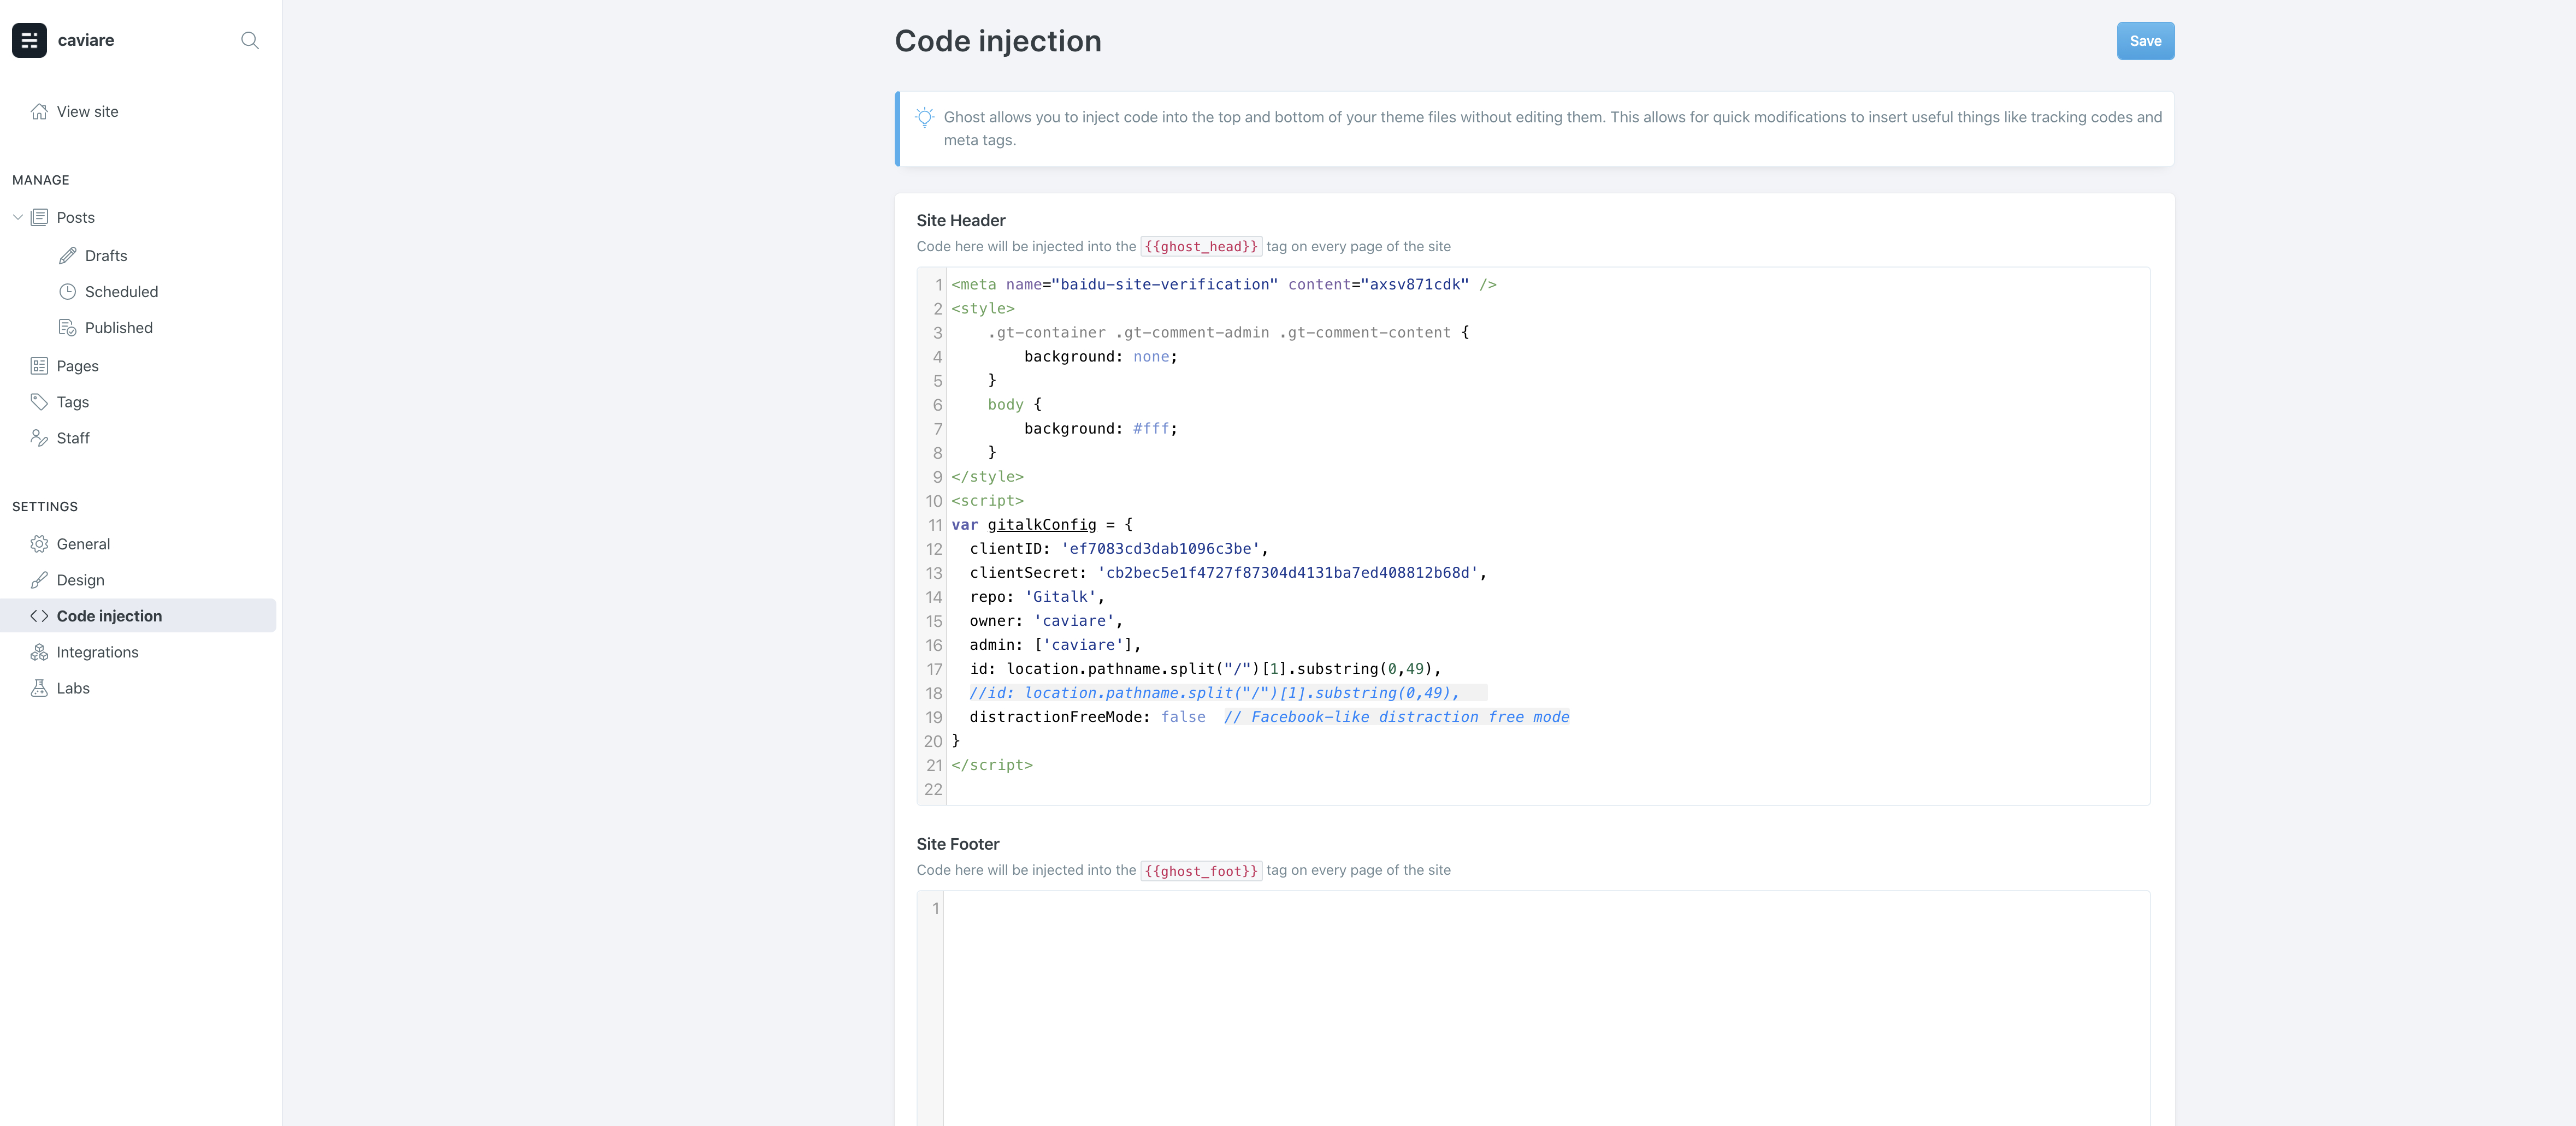
Task: Click the distractionFreeMode line
Action: tap(1269, 716)
